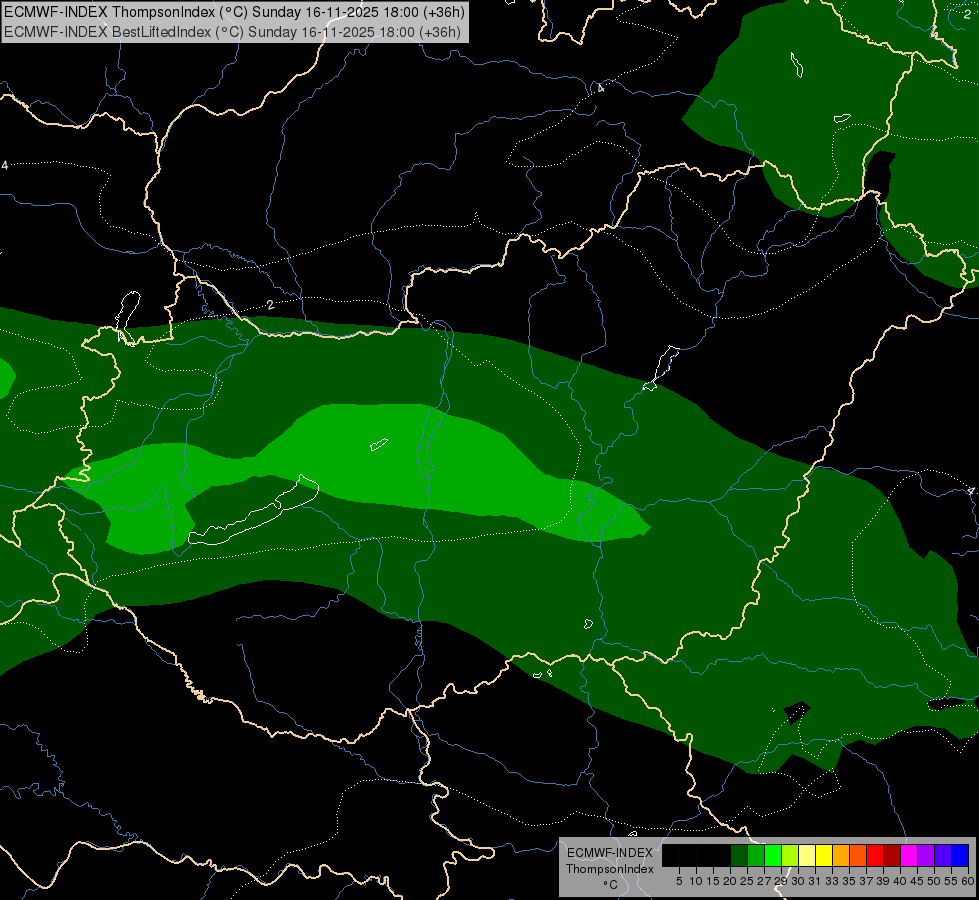Pick the yellow-green 29–30 legend swatch
979x900 pixels.
(x=790, y=855)
